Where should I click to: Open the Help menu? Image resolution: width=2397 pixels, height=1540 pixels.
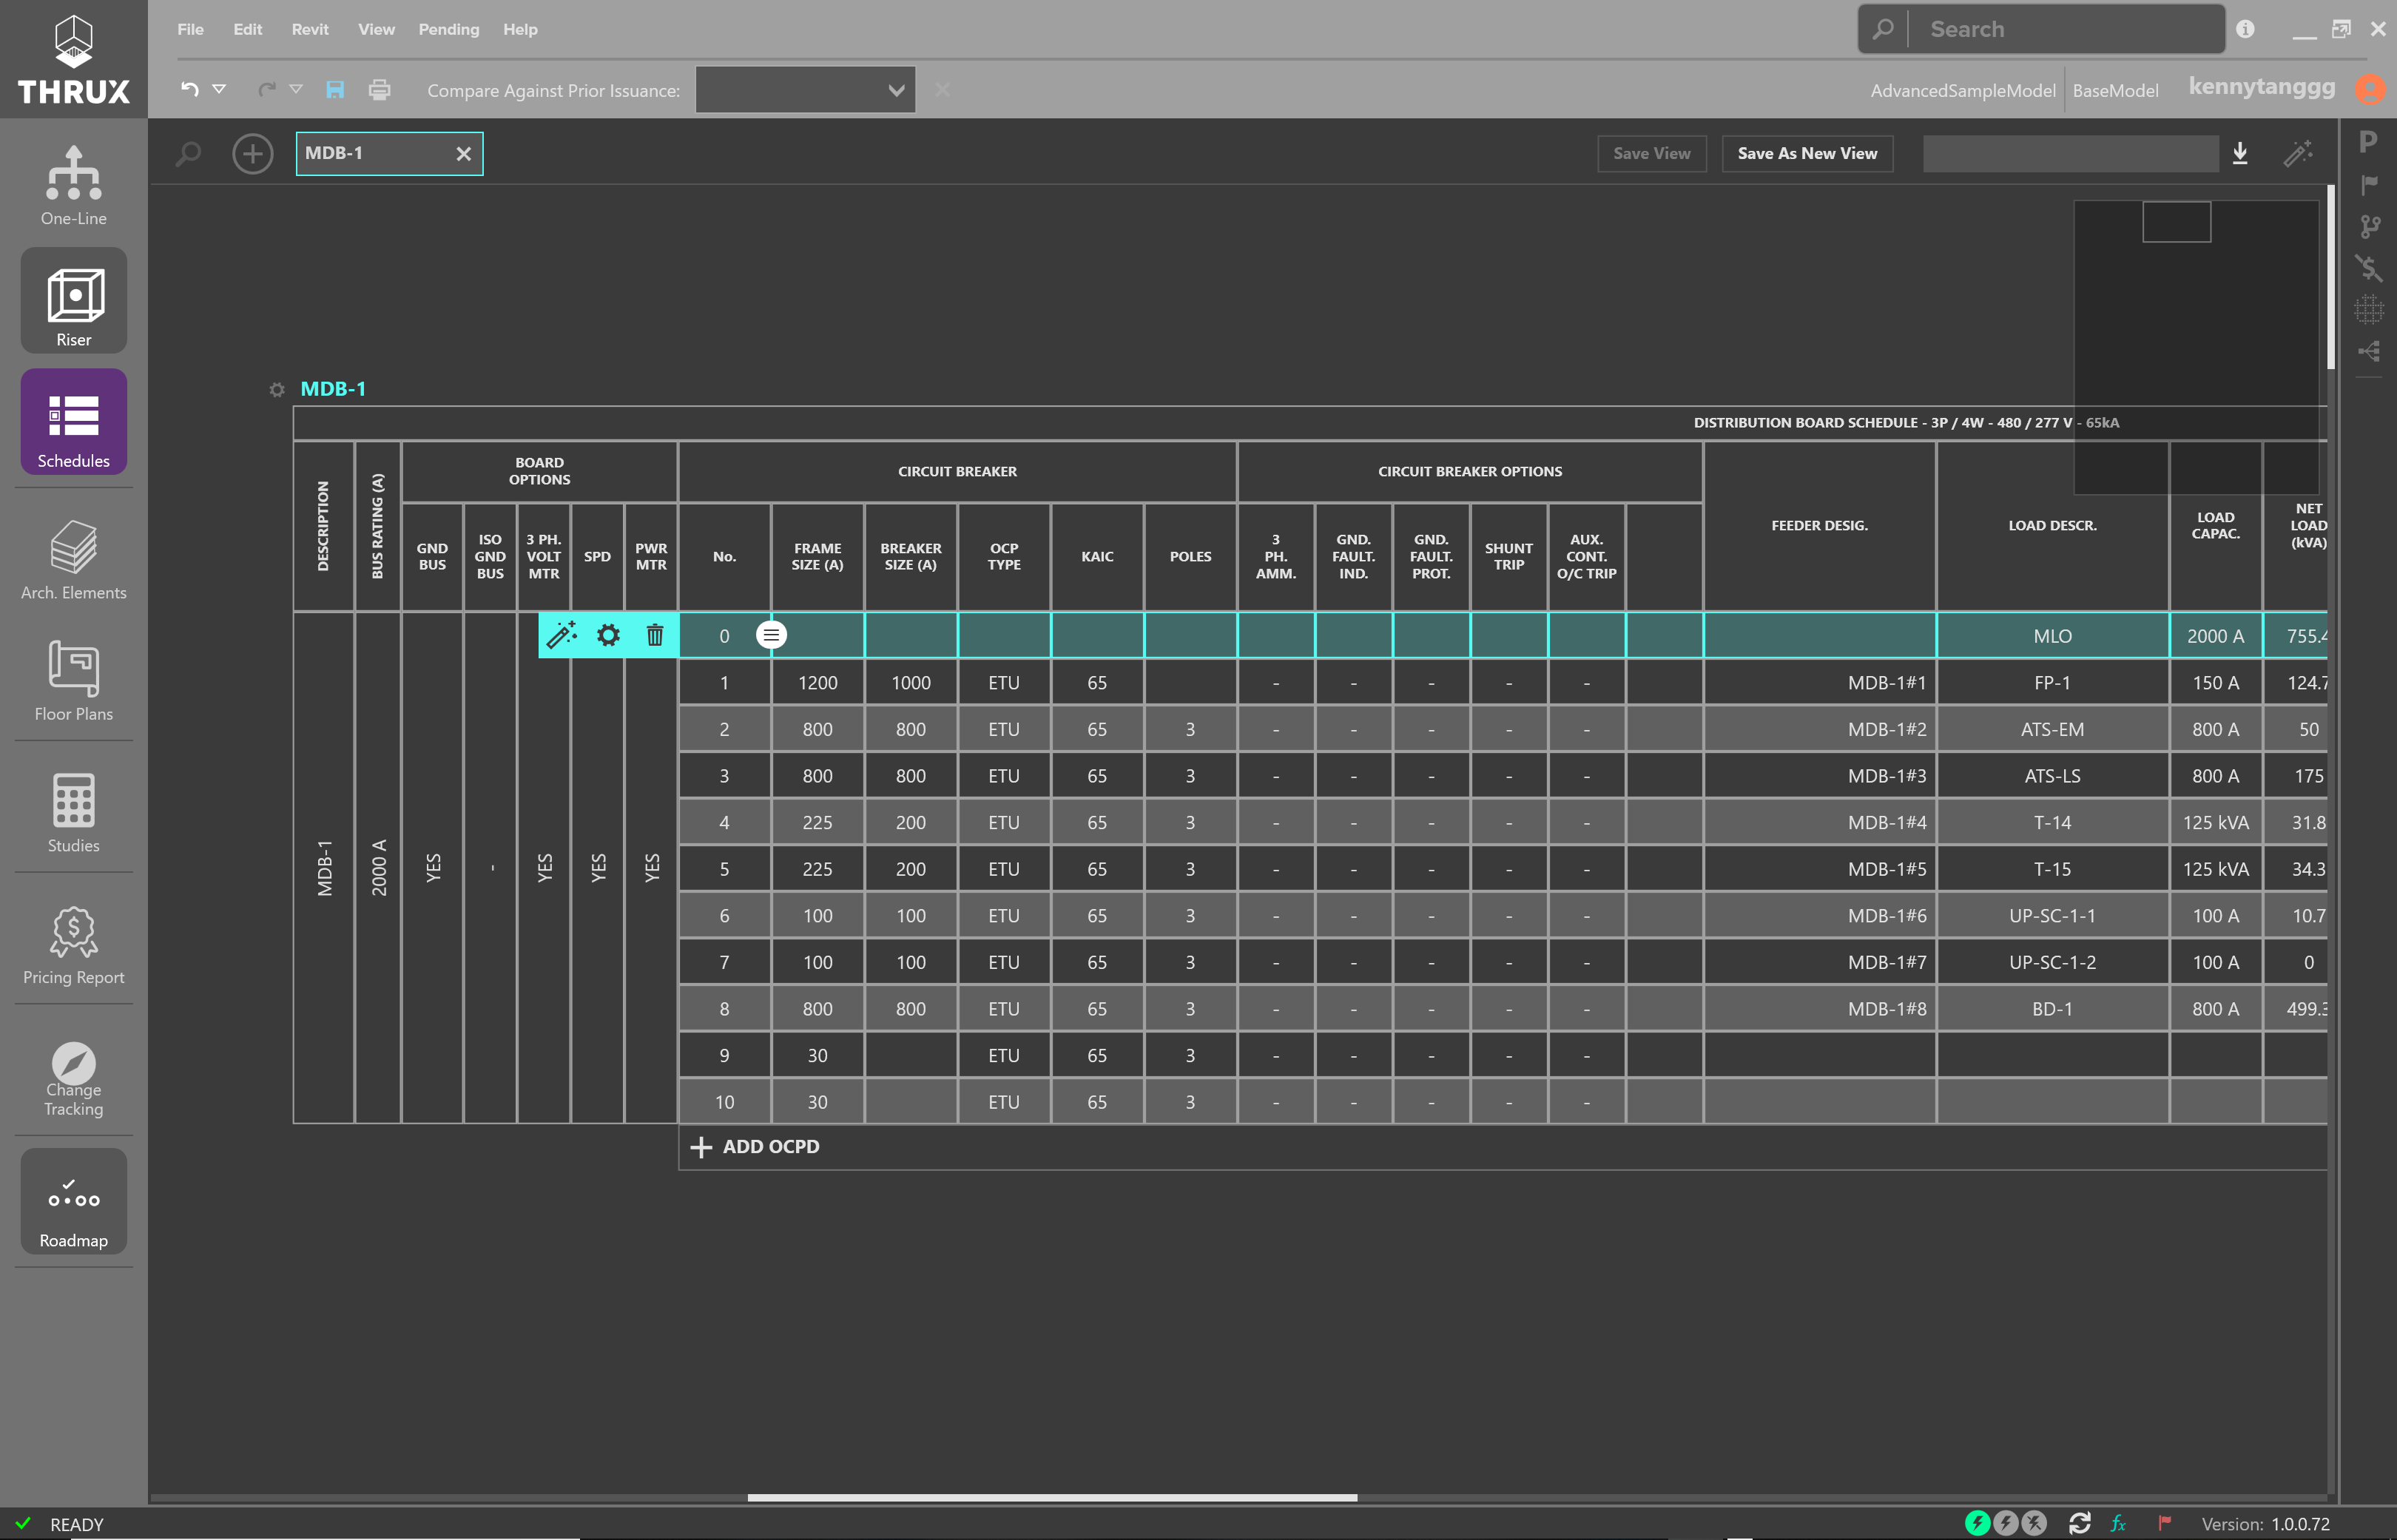520,29
